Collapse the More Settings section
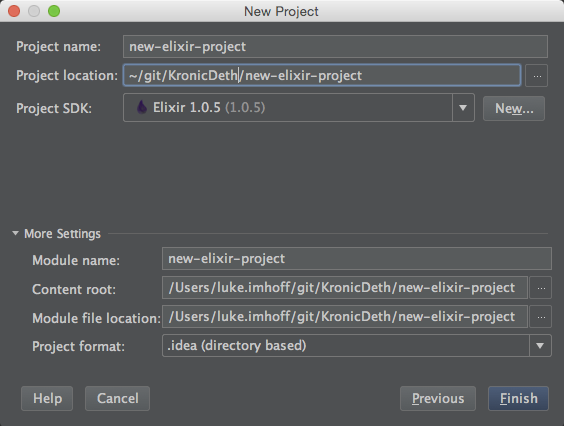This screenshot has height=426, width=564. click(x=15, y=233)
